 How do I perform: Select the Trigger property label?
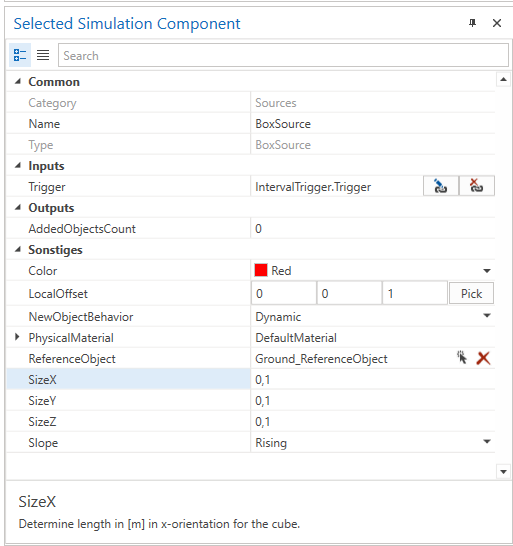tap(47, 187)
